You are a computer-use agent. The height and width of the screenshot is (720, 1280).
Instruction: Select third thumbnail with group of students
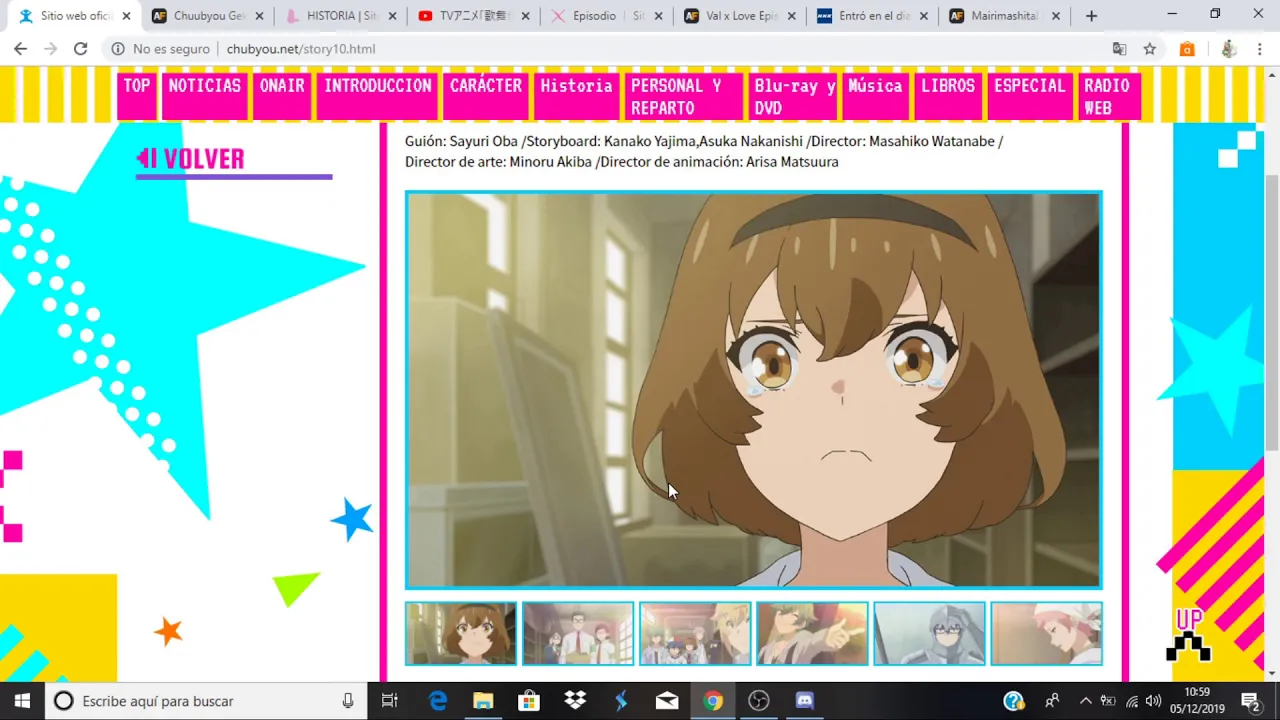(695, 633)
